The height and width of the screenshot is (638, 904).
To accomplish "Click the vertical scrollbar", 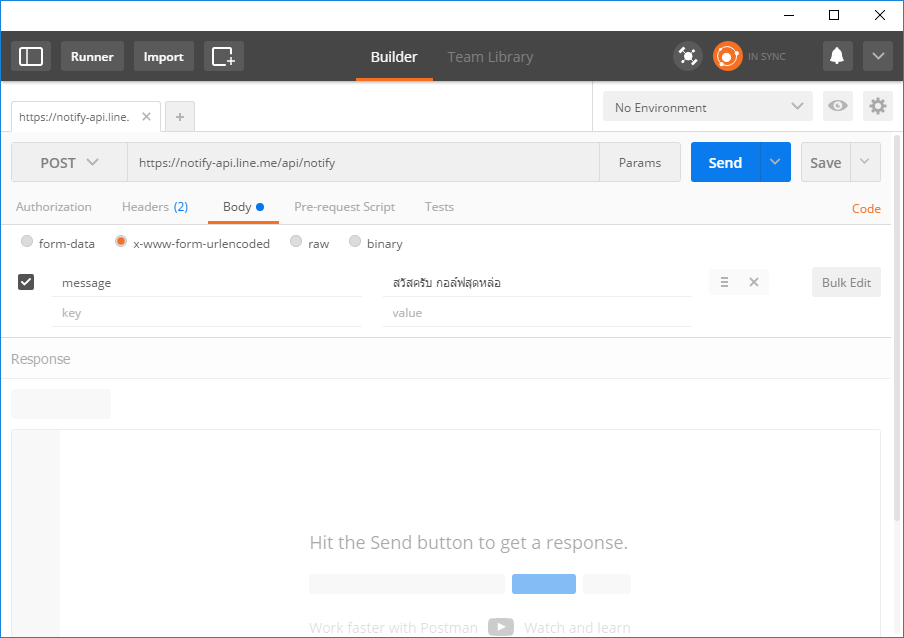I will click(897, 329).
